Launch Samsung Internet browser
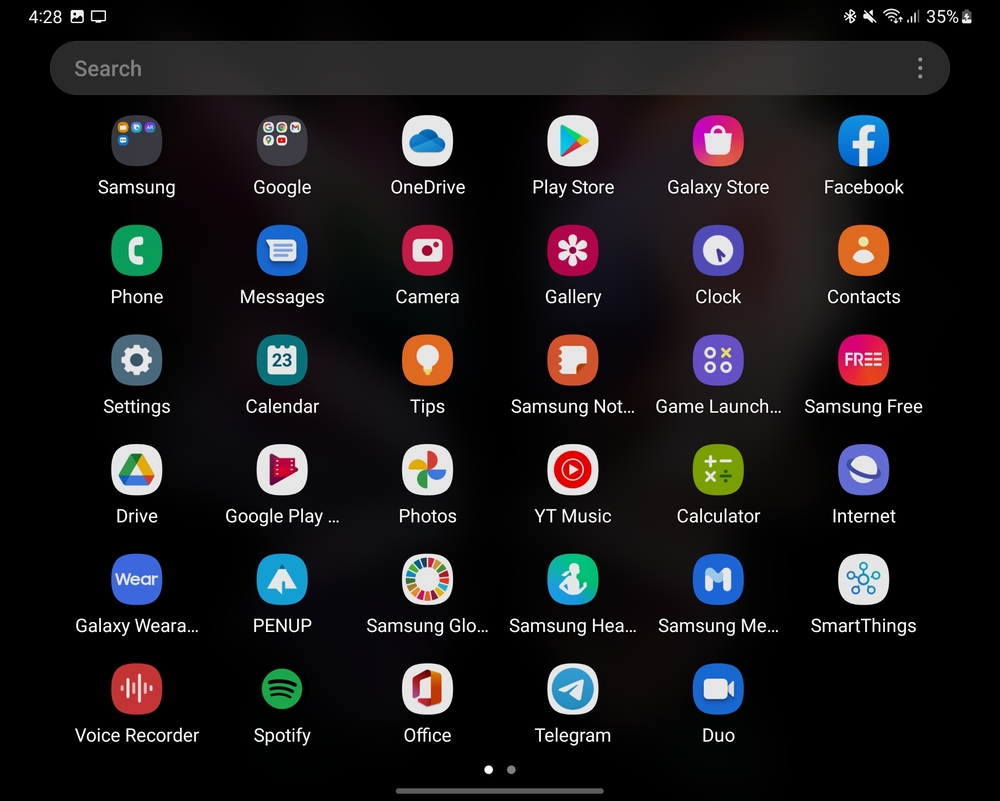This screenshot has width=1000, height=801. pos(864,470)
